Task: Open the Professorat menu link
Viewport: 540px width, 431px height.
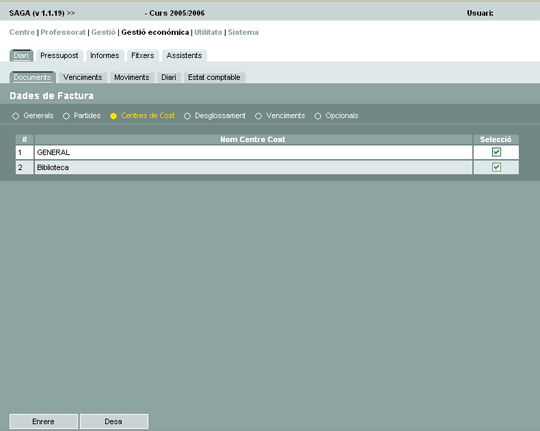Action: tap(63, 32)
